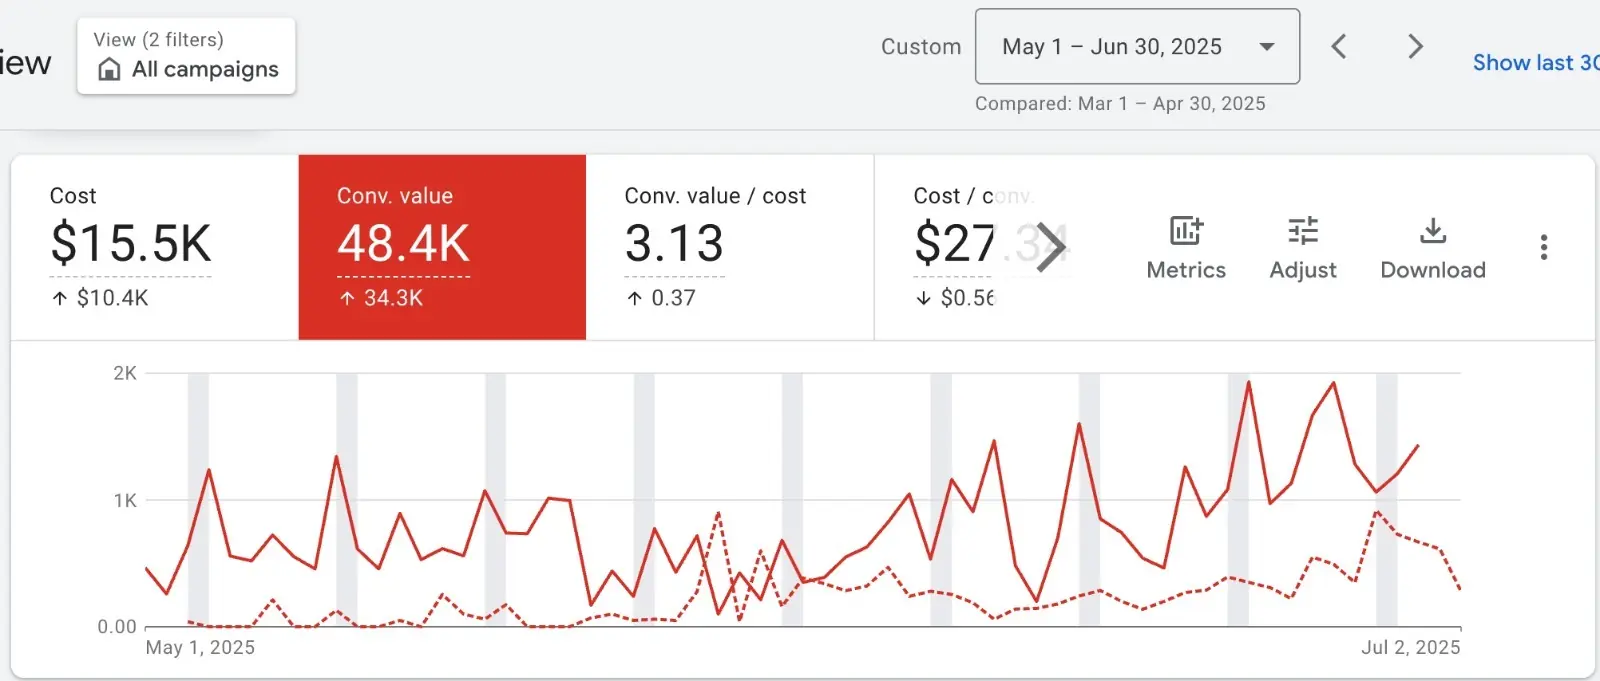This screenshot has height=681, width=1600.
Task: Go to the previous date range
Action: tap(1339, 46)
